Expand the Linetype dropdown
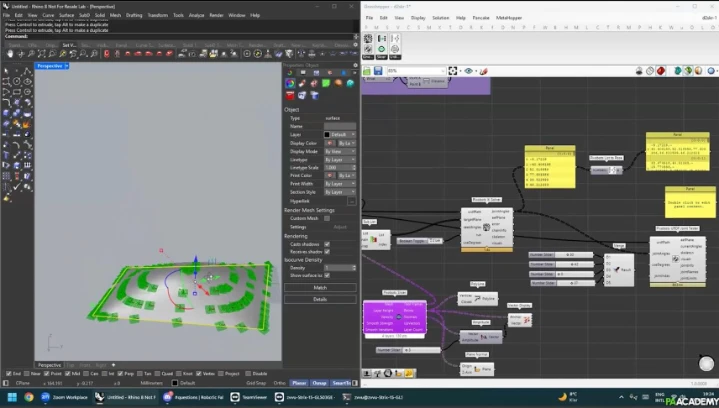This screenshot has width=719, height=408. point(340,159)
